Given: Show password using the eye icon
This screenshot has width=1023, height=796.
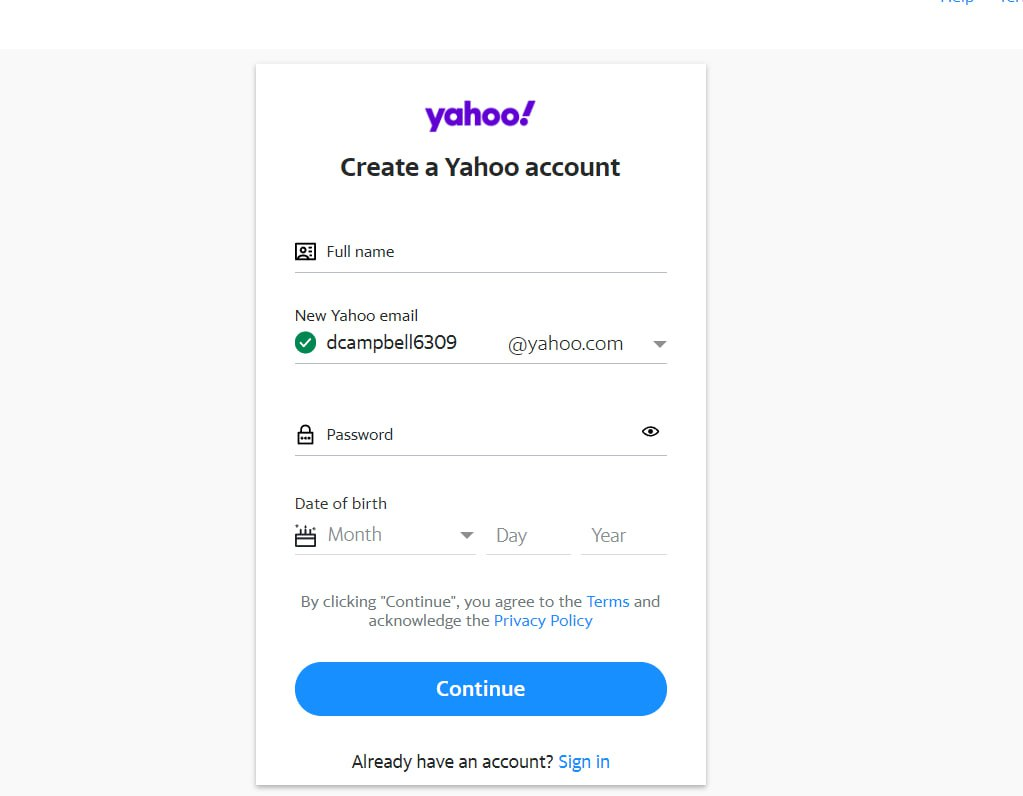Looking at the screenshot, I should pos(650,431).
